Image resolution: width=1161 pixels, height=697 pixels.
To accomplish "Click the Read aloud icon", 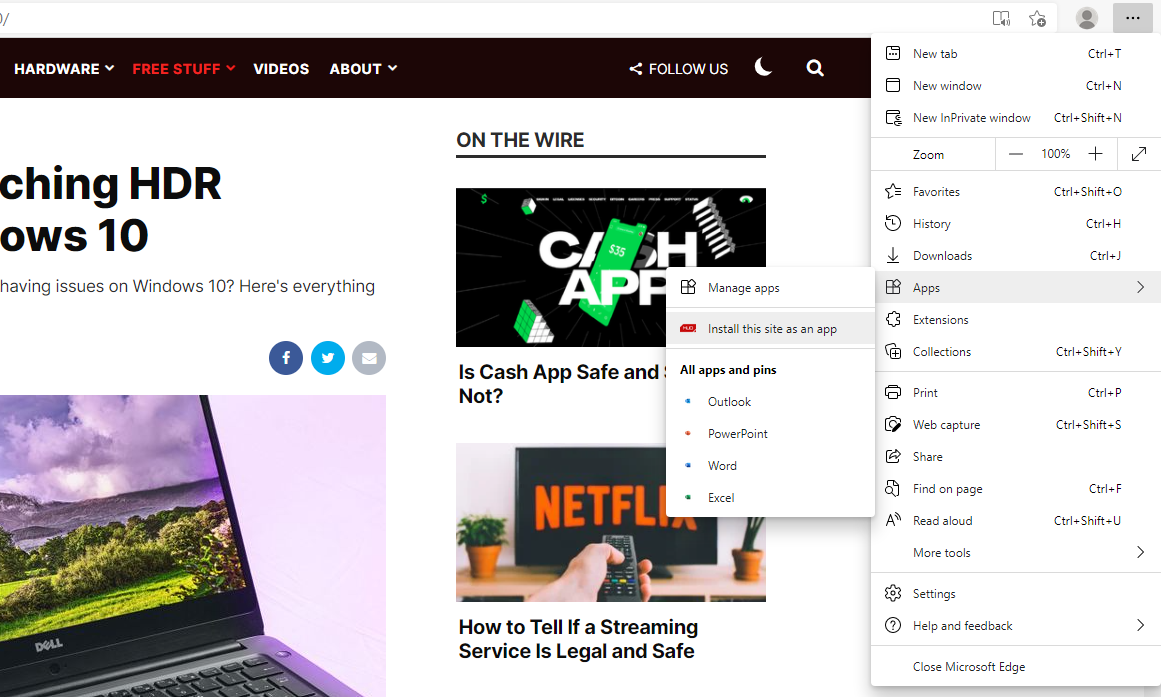I will tap(893, 520).
